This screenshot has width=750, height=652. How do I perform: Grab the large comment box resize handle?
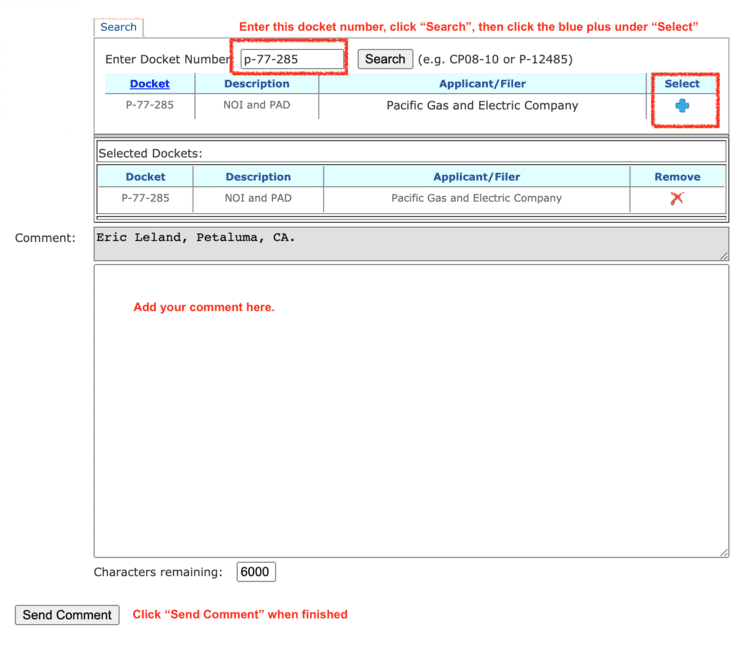pos(723,552)
